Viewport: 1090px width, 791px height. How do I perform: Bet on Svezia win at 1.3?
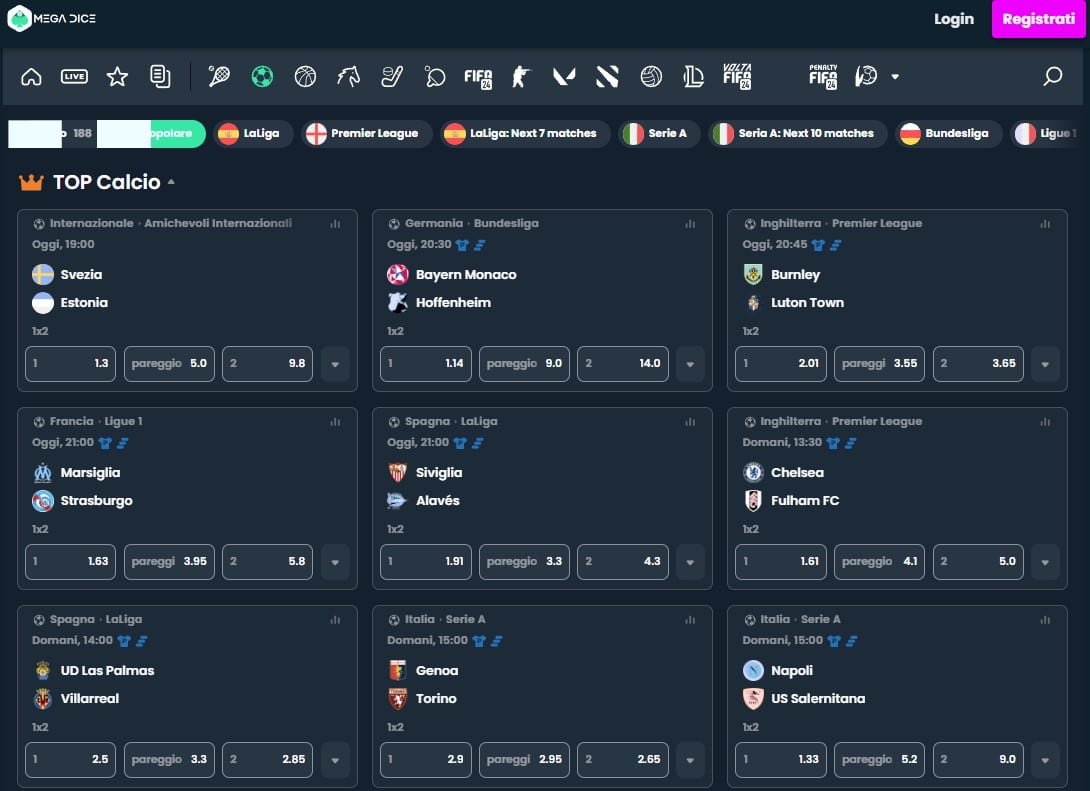point(70,364)
